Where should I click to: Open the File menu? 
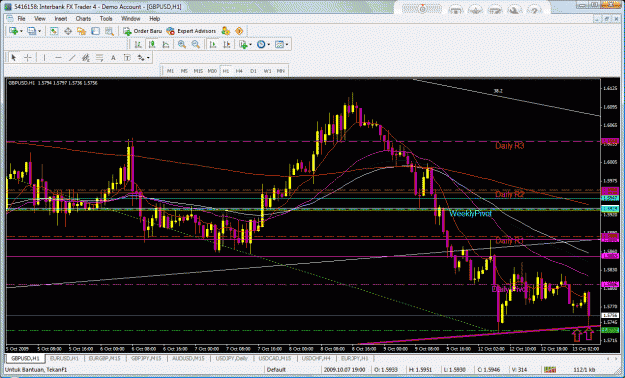coord(21,19)
